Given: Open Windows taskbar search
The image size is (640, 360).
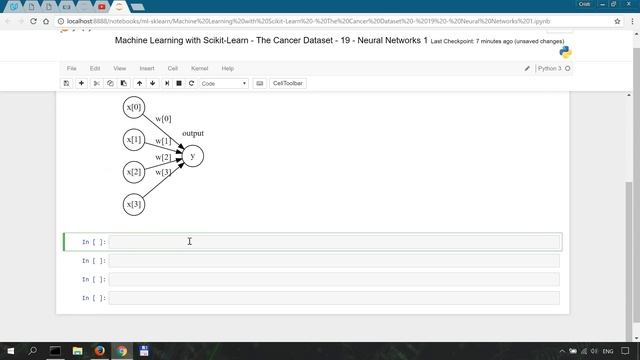Looking at the screenshot, I should pos(33,351).
